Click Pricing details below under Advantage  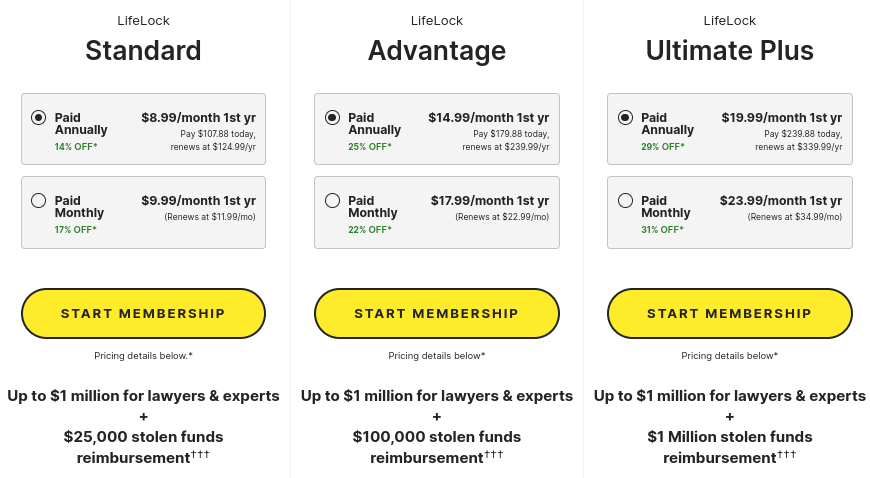tap(437, 356)
